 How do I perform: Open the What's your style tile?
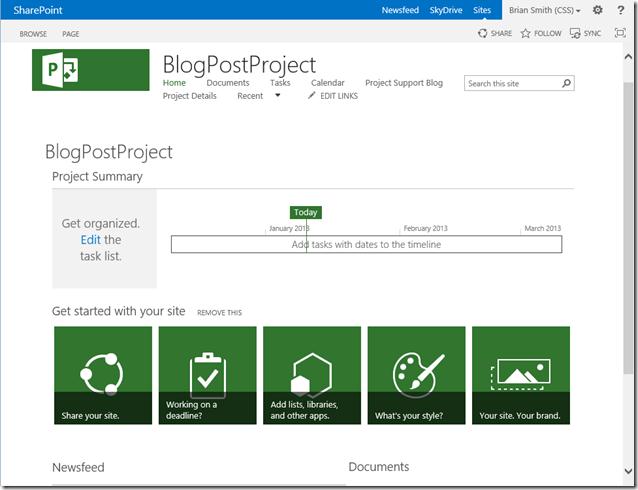tap(416, 375)
